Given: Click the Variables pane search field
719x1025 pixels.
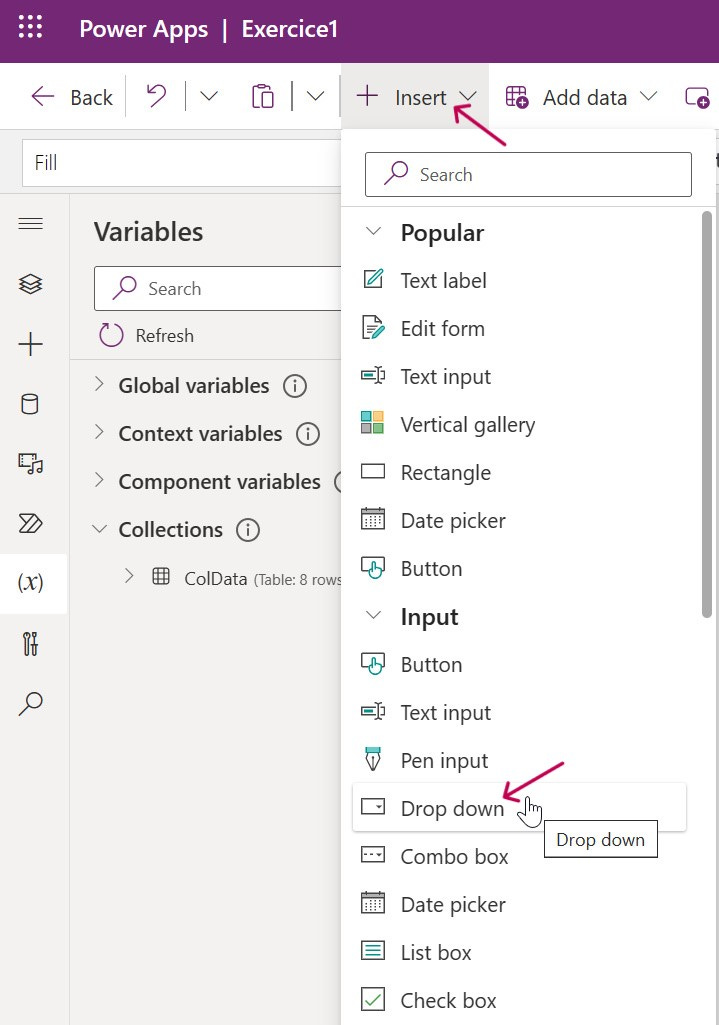Looking at the screenshot, I should [218, 288].
